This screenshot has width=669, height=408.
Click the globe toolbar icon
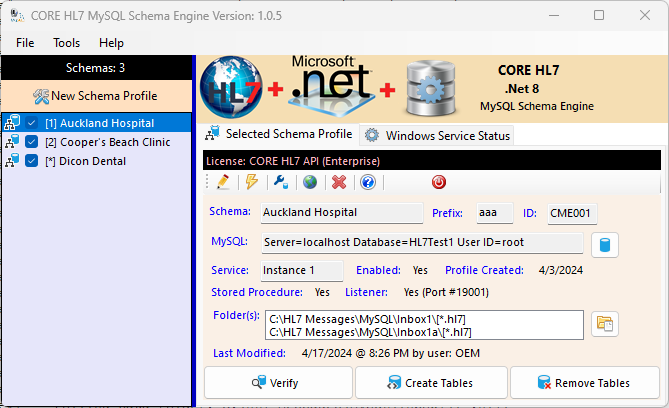[310, 182]
